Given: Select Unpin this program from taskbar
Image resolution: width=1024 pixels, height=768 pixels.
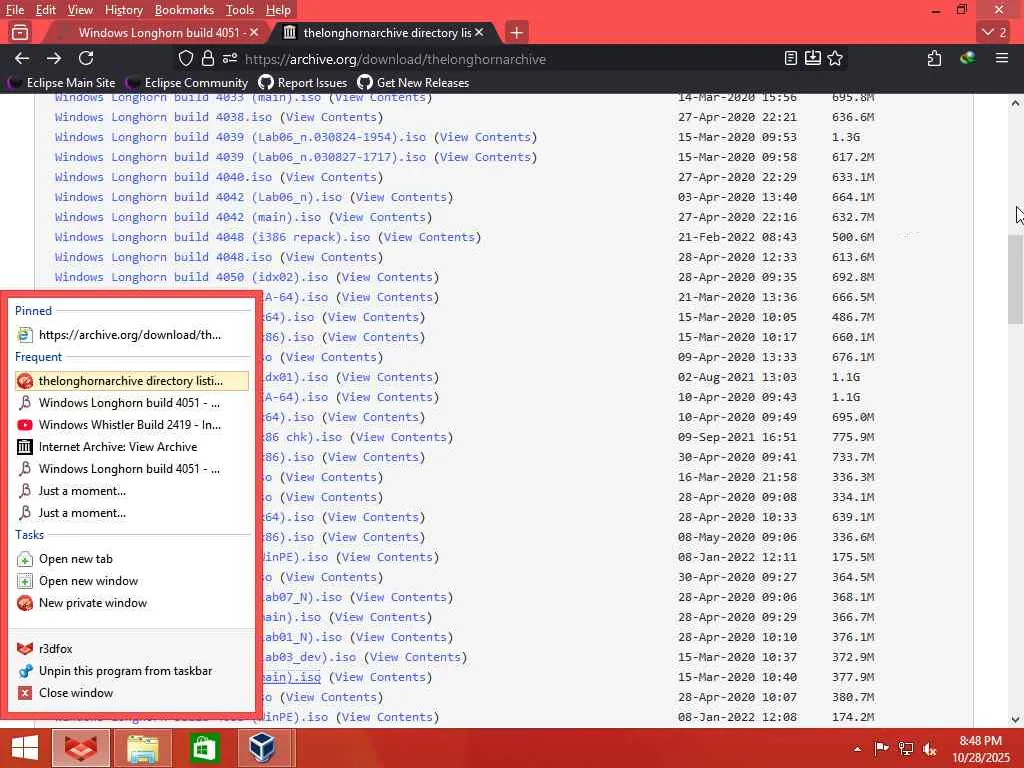Looking at the screenshot, I should (131, 671).
